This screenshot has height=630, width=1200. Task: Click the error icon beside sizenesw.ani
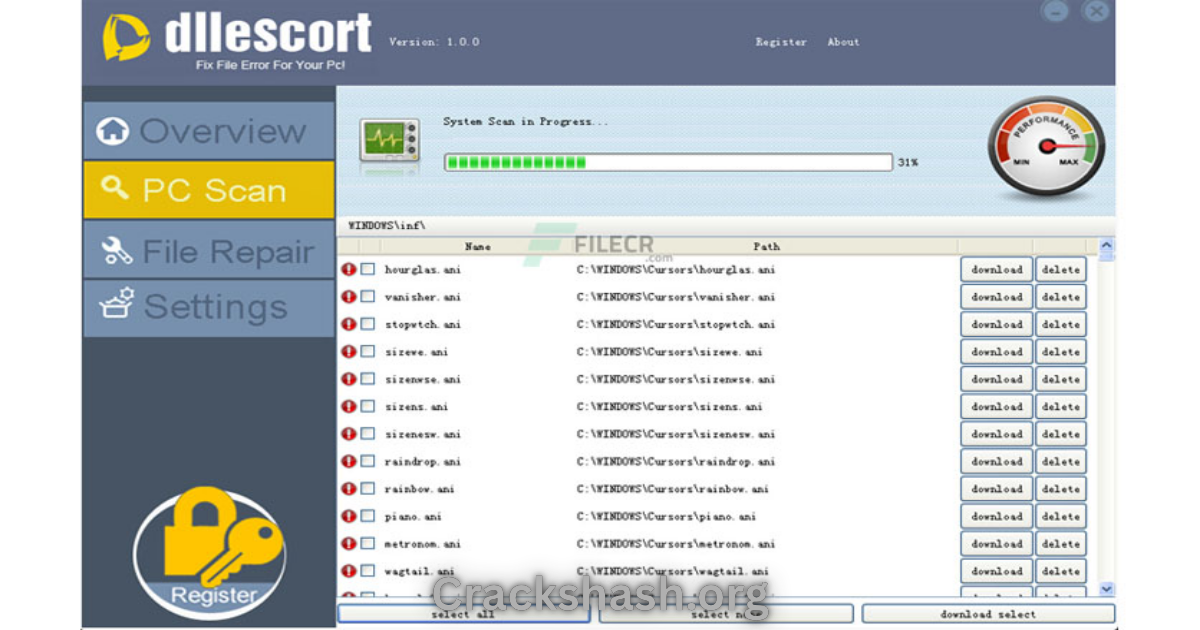coord(348,434)
